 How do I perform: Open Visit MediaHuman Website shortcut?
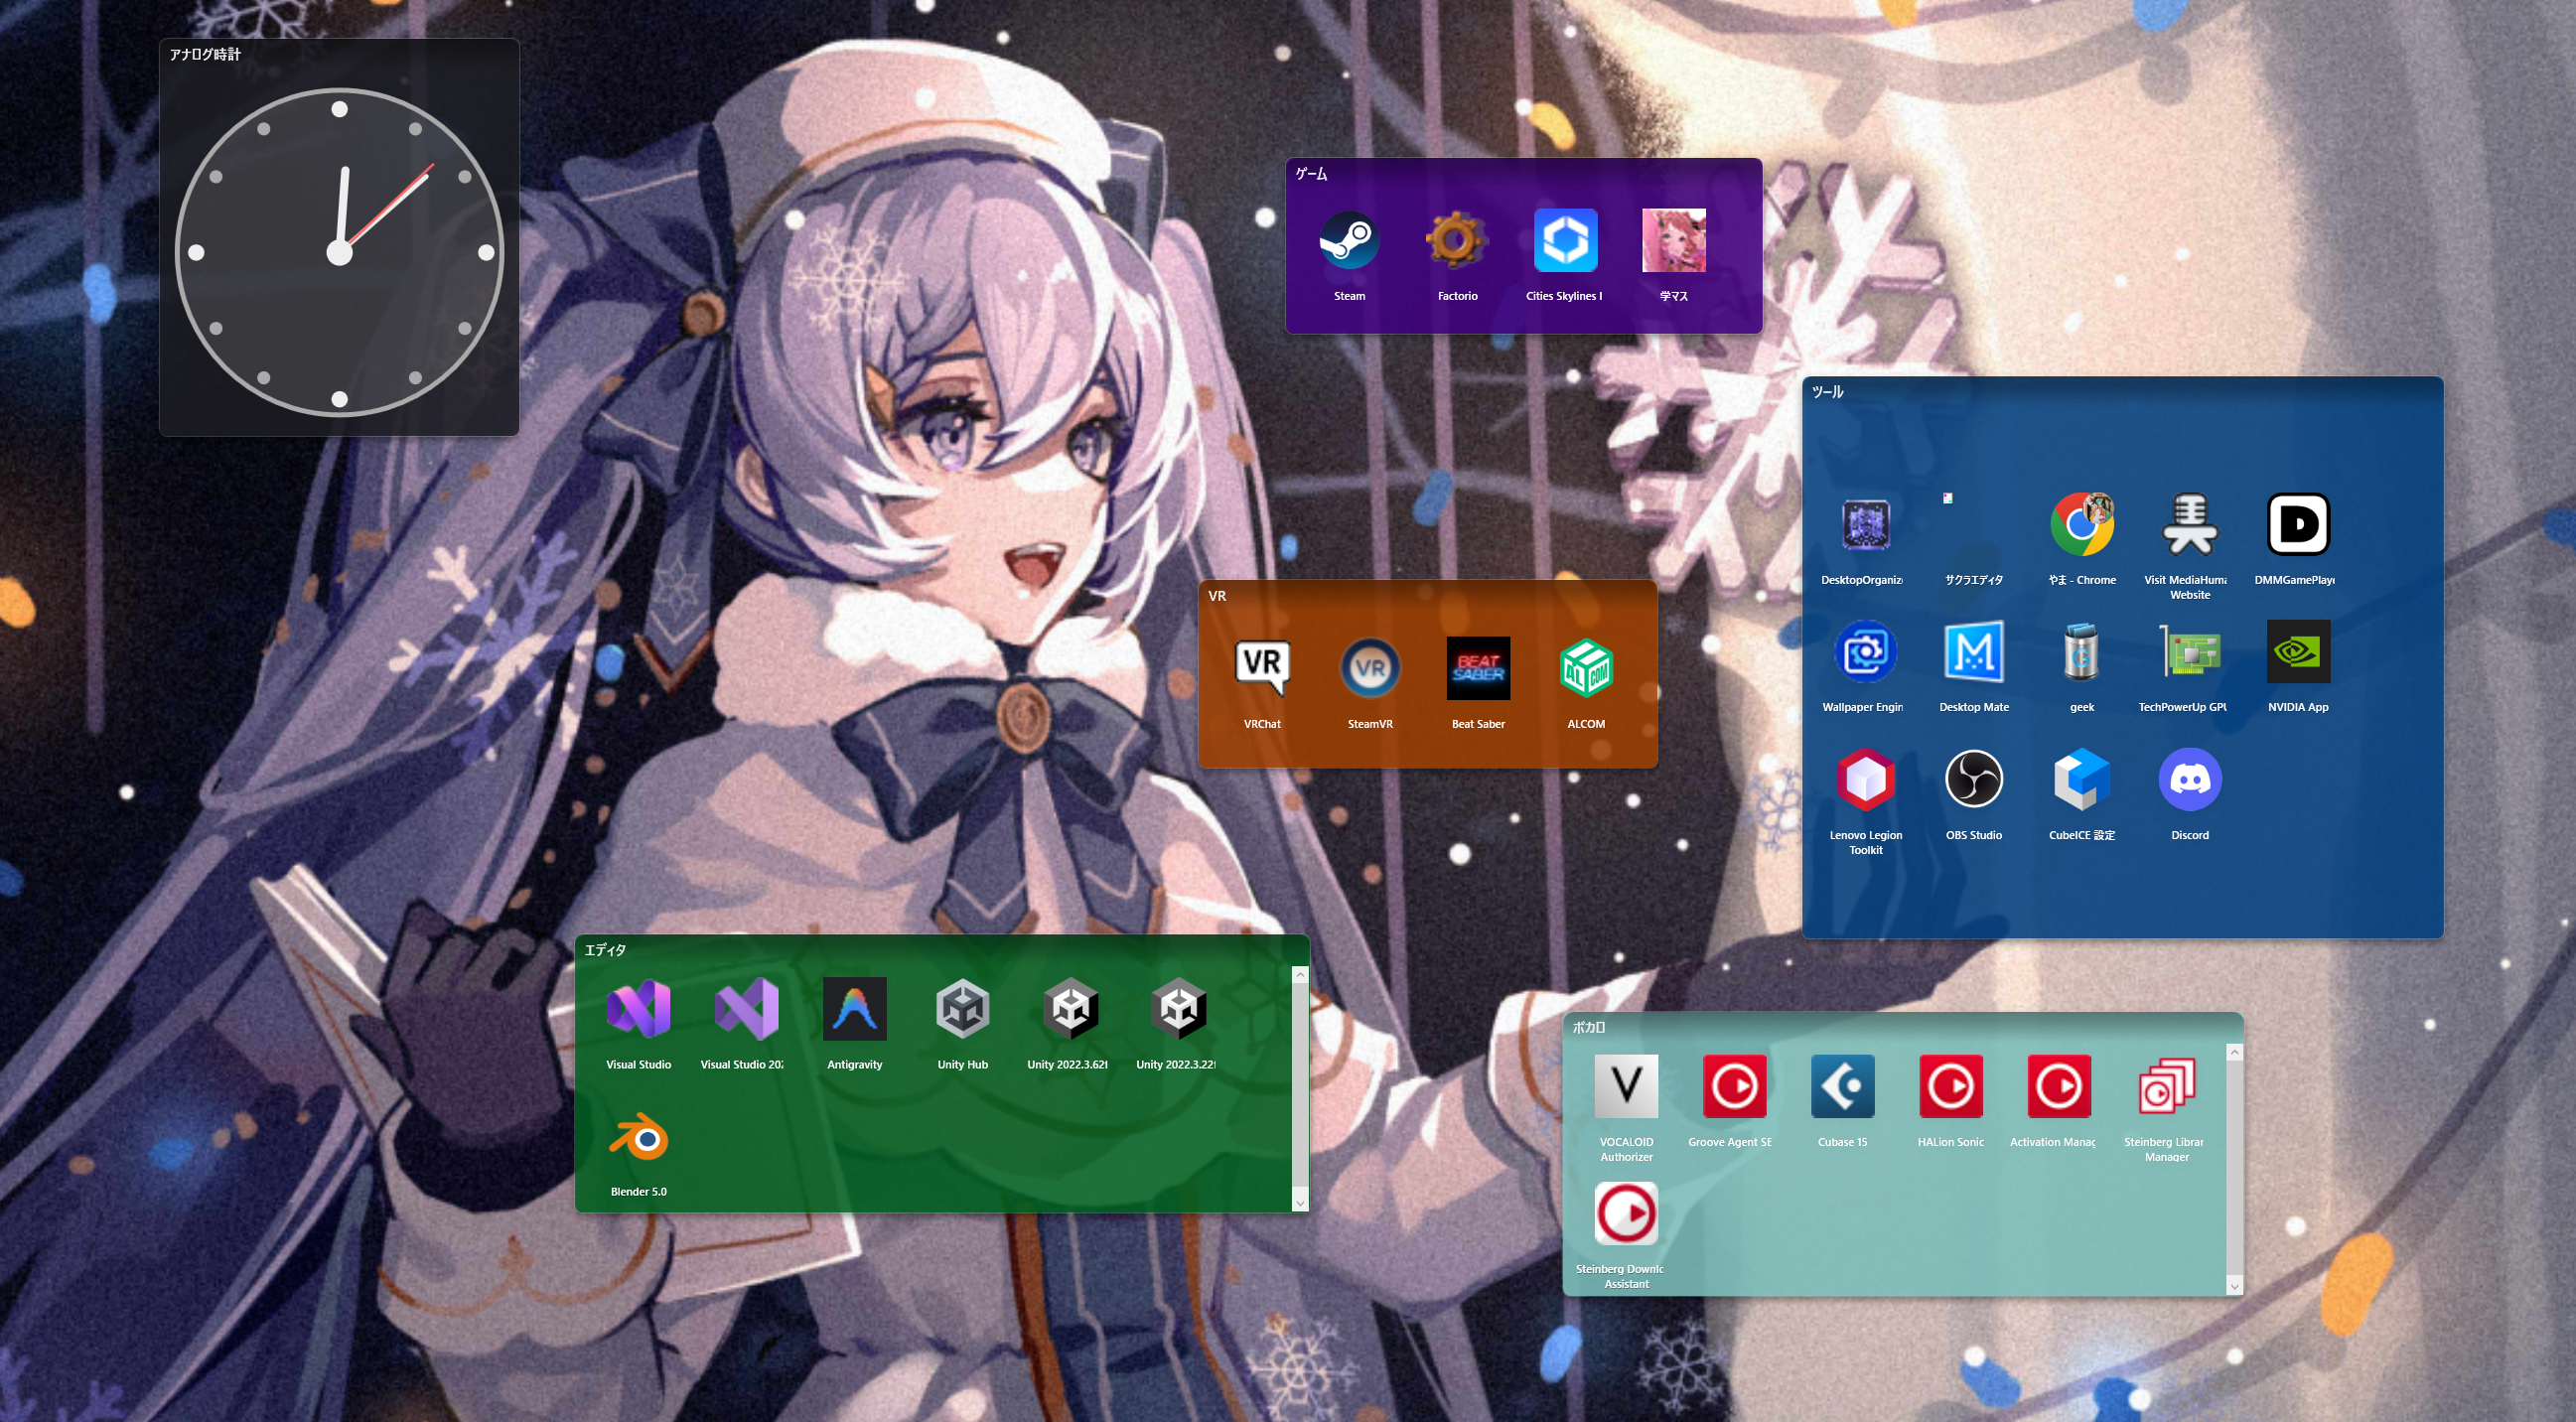2189,524
